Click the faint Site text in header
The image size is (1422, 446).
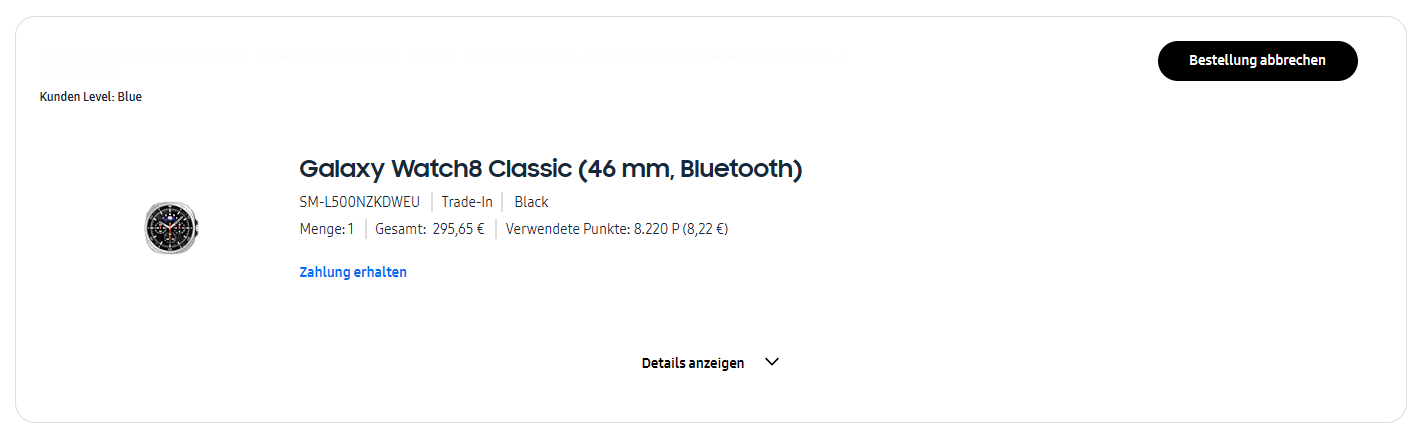point(80,74)
